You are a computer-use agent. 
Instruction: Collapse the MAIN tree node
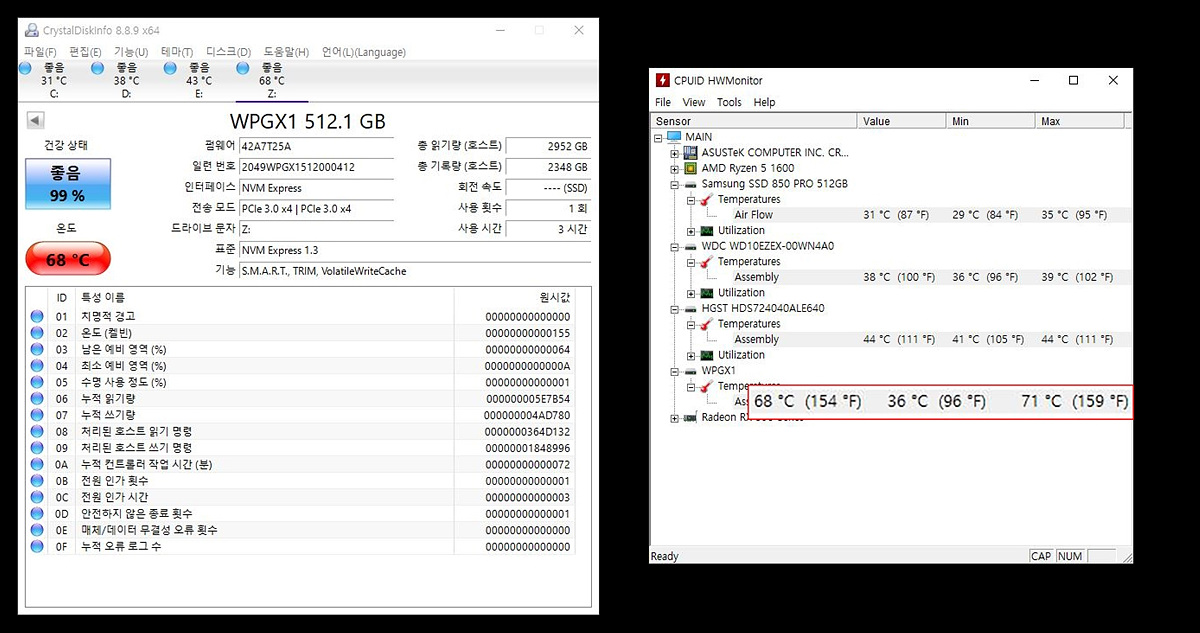pyautogui.click(x=659, y=137)
